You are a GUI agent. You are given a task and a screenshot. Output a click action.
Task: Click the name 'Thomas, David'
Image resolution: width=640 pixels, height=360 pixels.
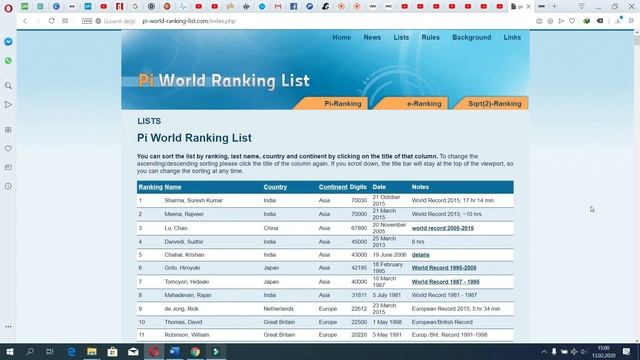click(183, 322)
